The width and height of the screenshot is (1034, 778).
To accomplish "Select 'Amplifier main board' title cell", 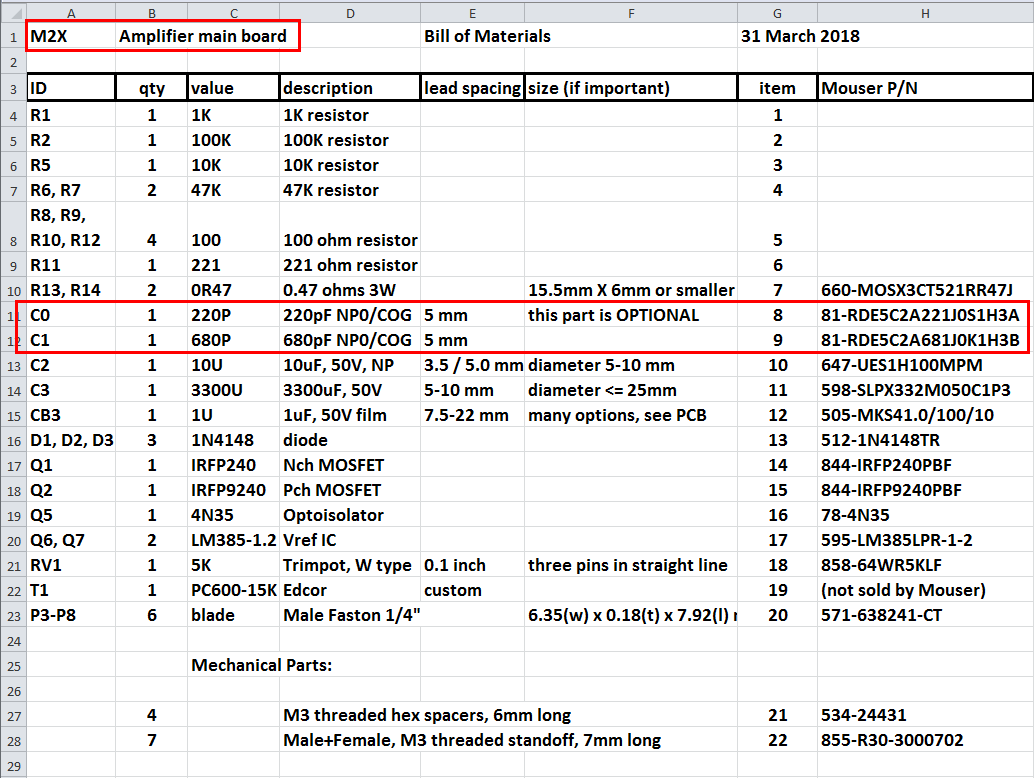I will coord(202,36).
